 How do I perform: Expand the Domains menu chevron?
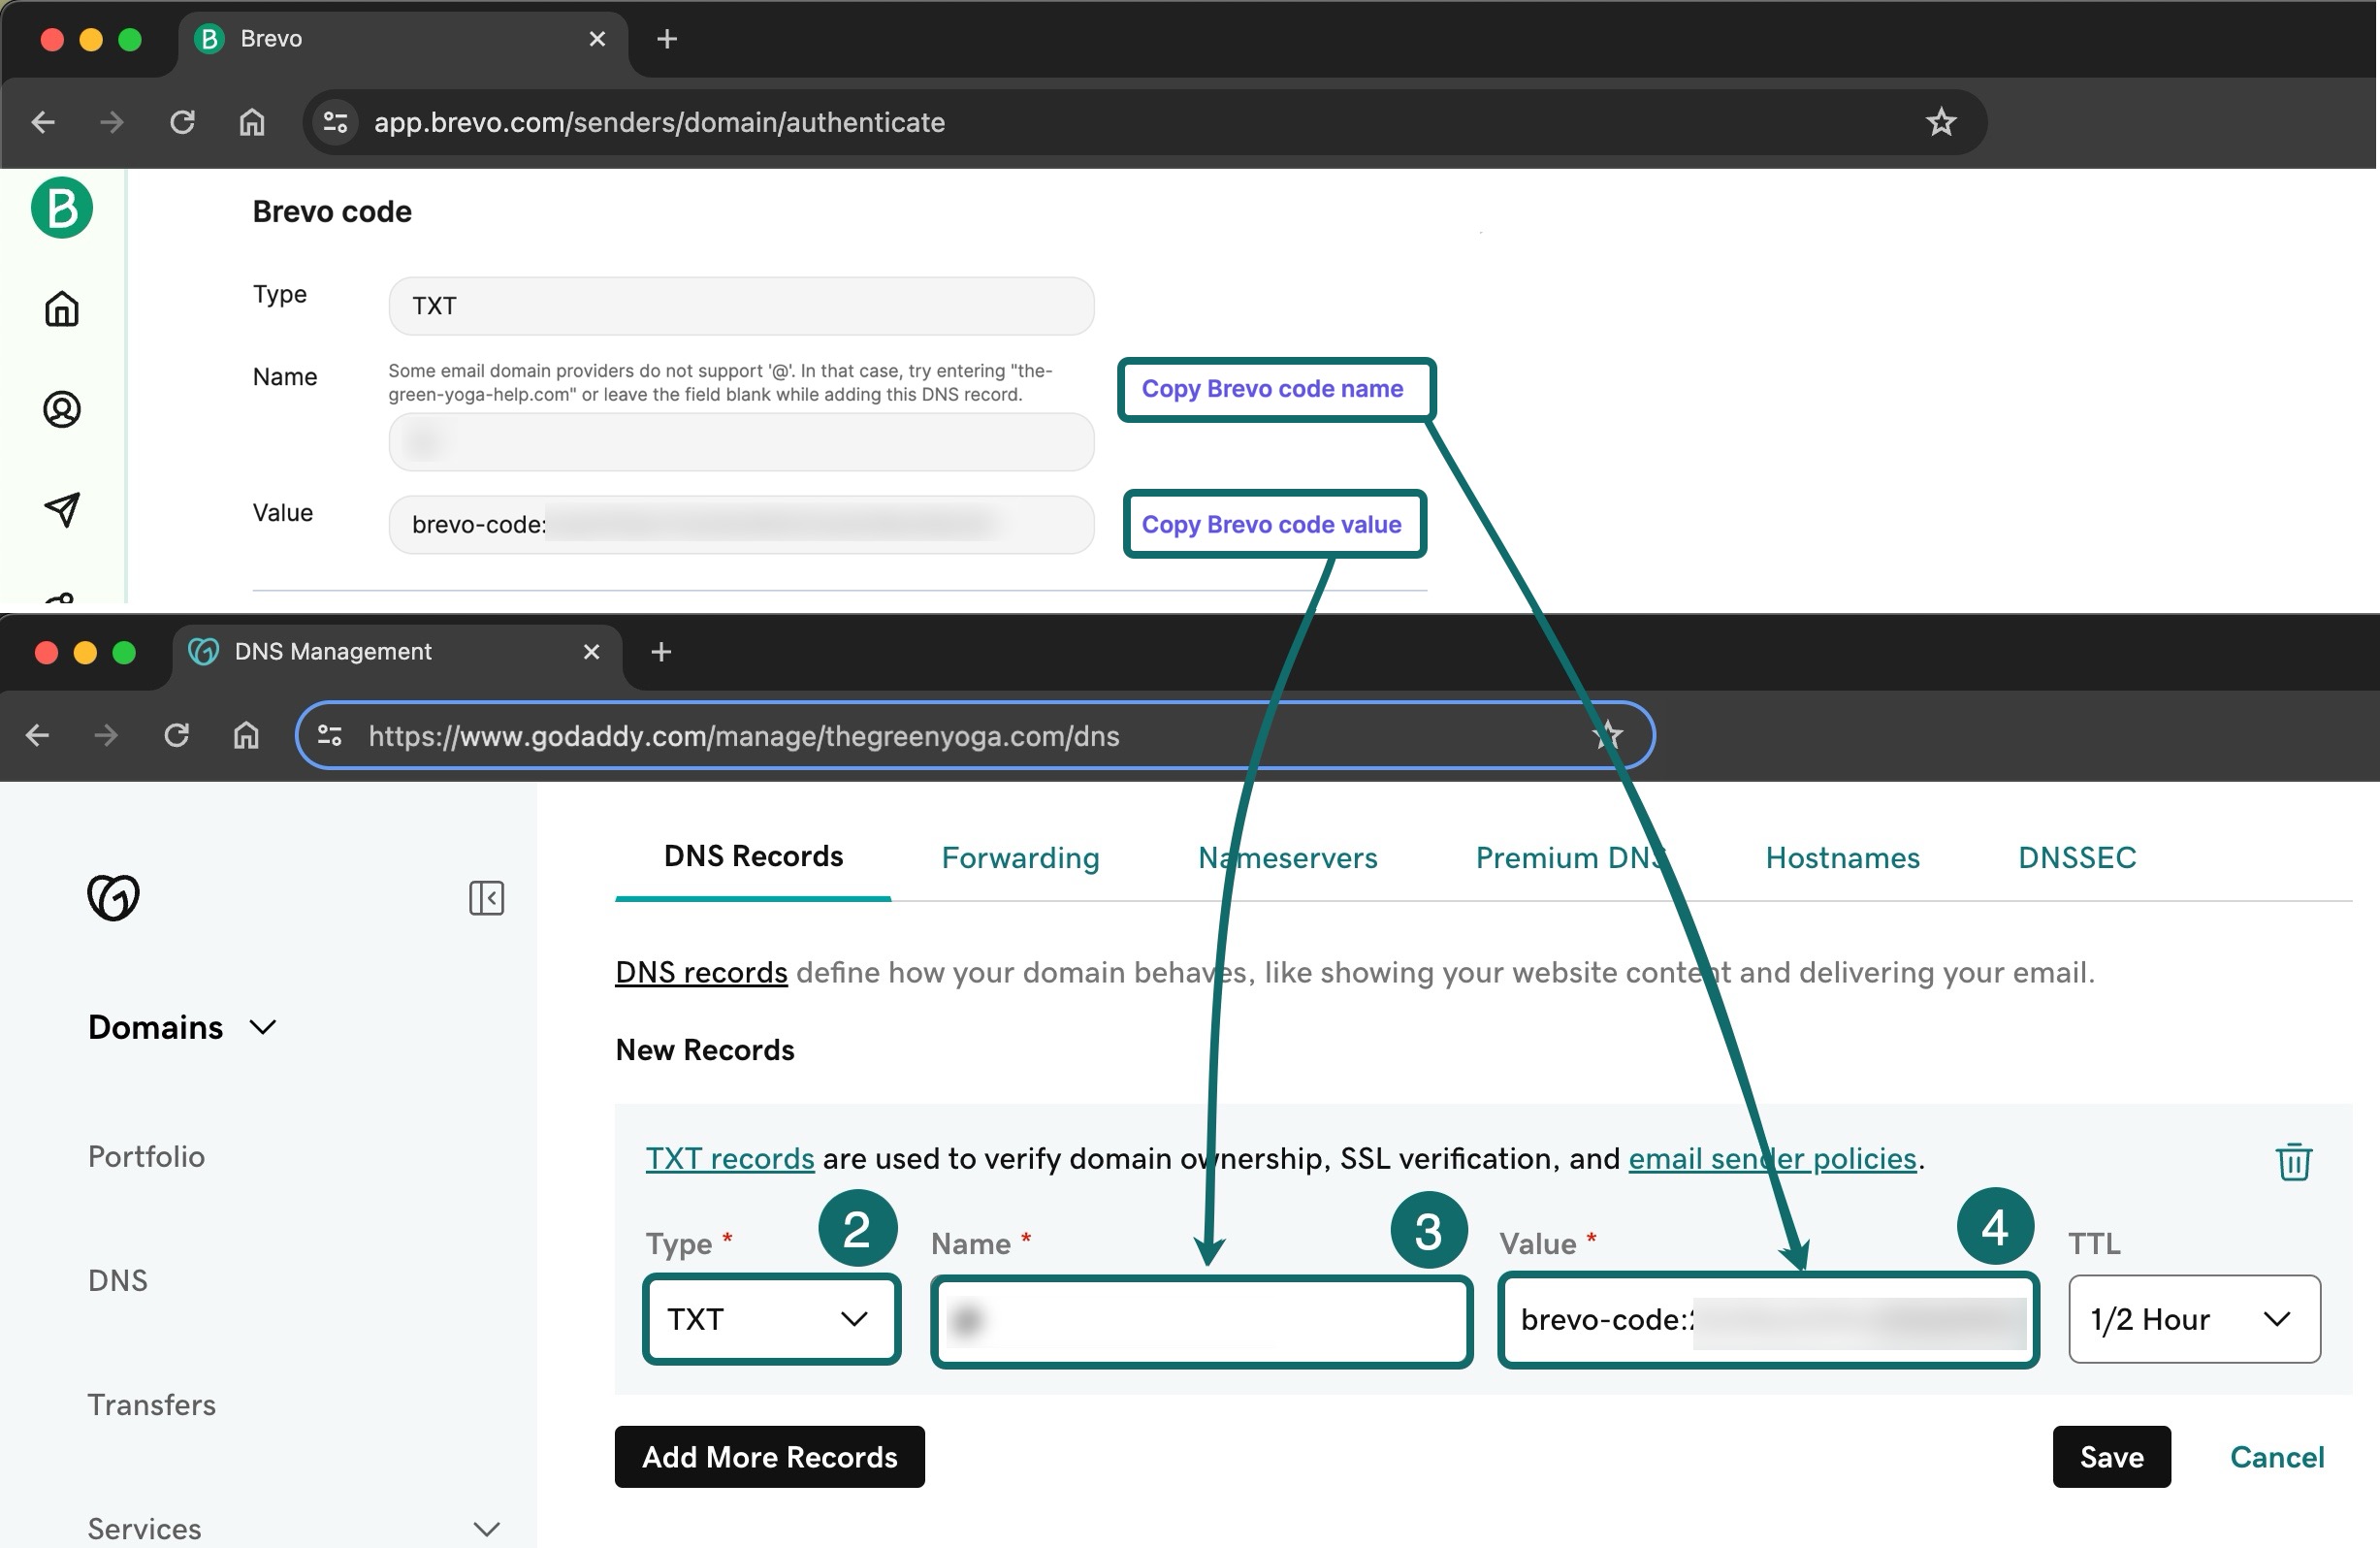pyautogui.click(x=263, y=1027)
